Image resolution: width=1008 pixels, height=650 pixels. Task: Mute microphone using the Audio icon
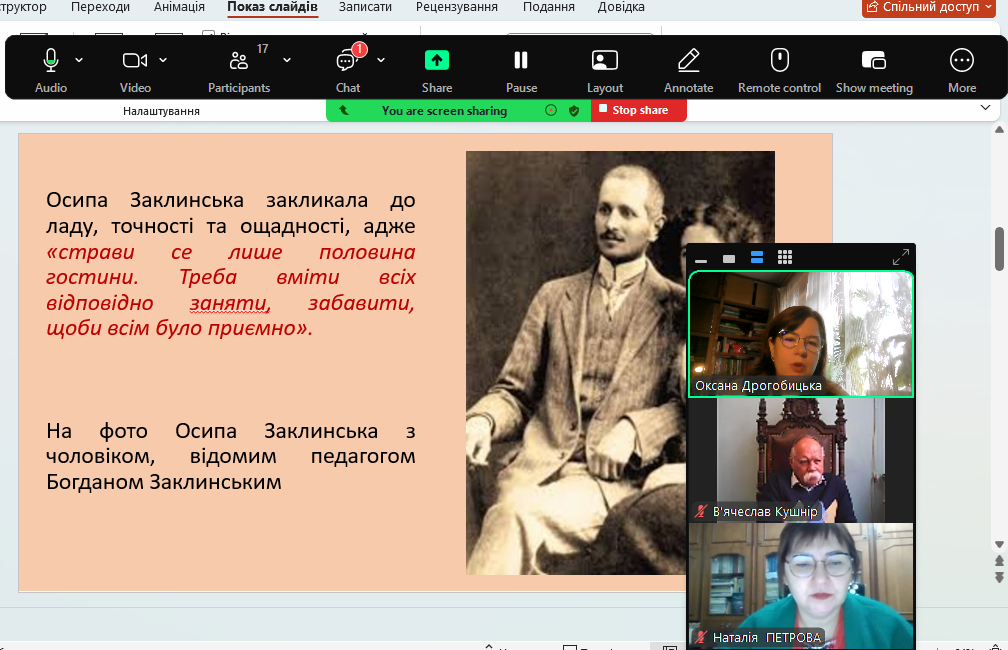click(51, 61)
